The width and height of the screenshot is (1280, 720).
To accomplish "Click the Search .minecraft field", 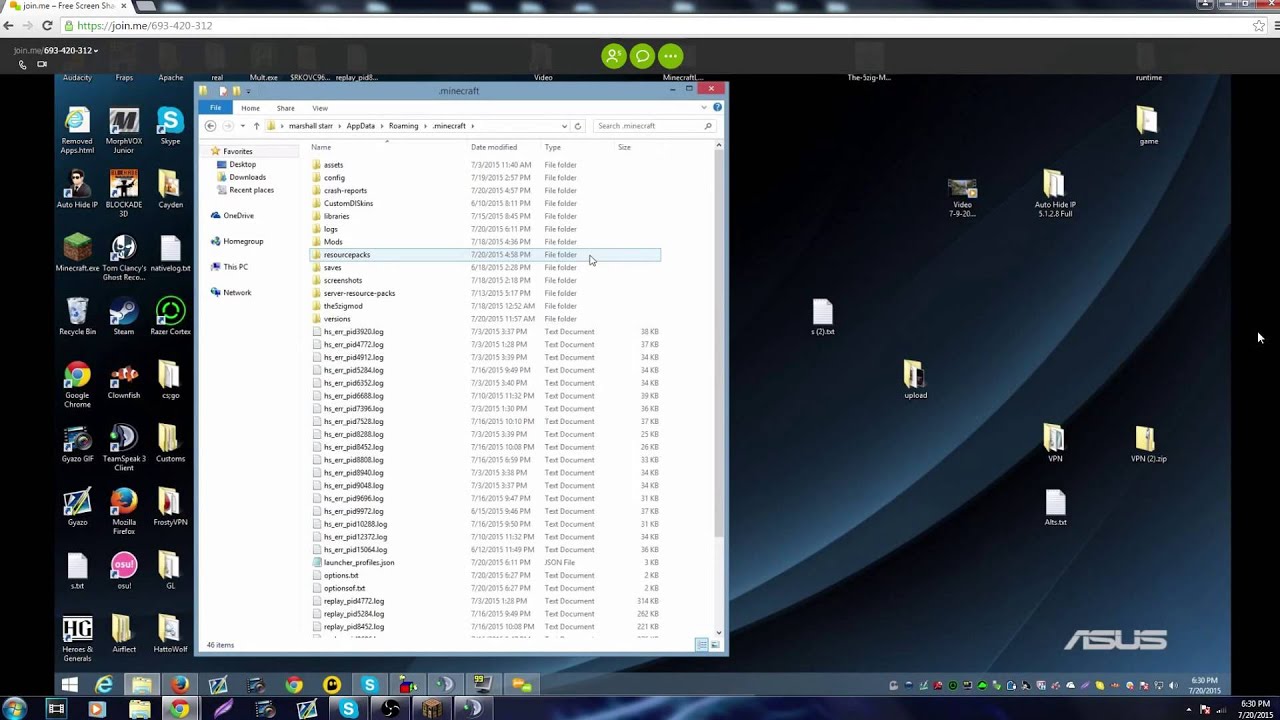I will (x=654, y=126).
